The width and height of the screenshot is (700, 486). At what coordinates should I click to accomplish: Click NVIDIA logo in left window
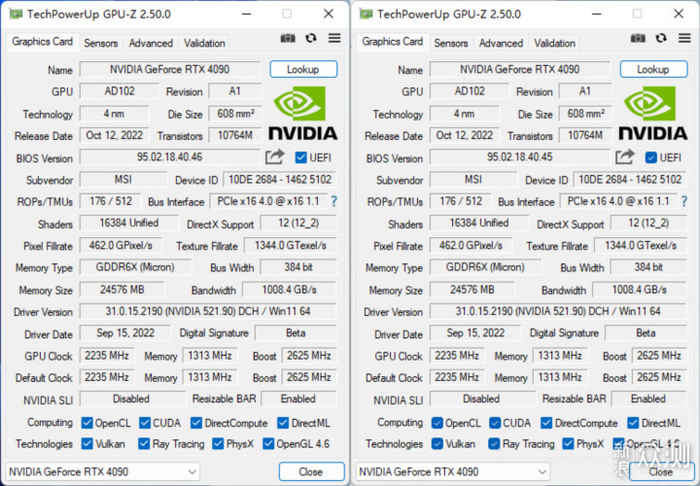click(x=303, y=113)
